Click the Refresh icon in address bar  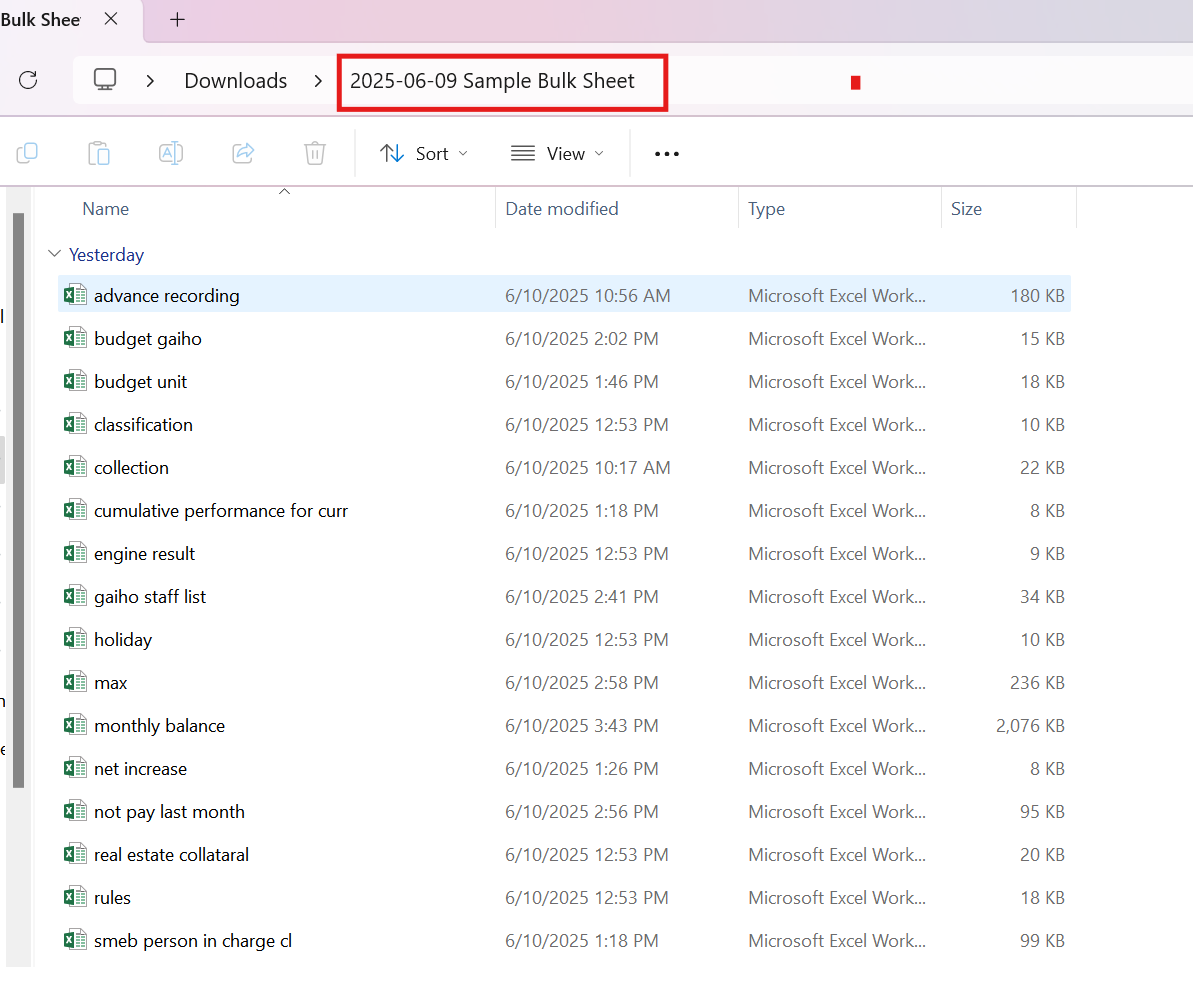click(28, 80)
